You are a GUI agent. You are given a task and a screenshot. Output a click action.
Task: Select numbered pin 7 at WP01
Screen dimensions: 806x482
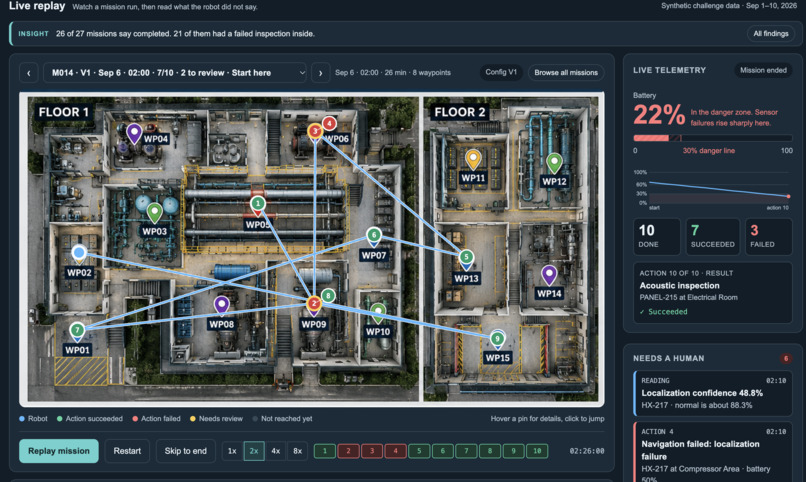[77, 331]
